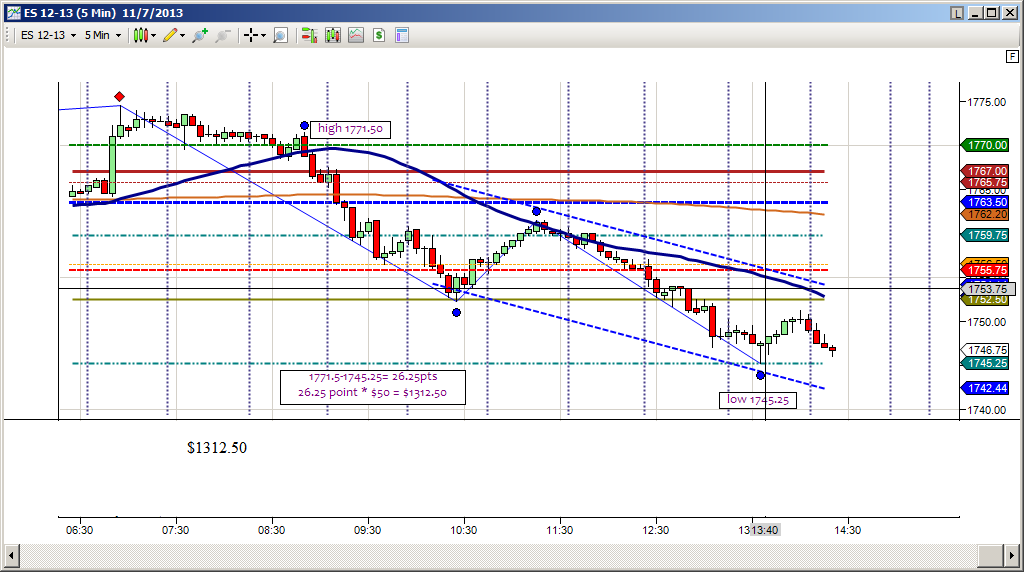This screenshot has height=572, width=1024.
Task: Click the 1775.00 price axis label
Action: tap(987, 102)
